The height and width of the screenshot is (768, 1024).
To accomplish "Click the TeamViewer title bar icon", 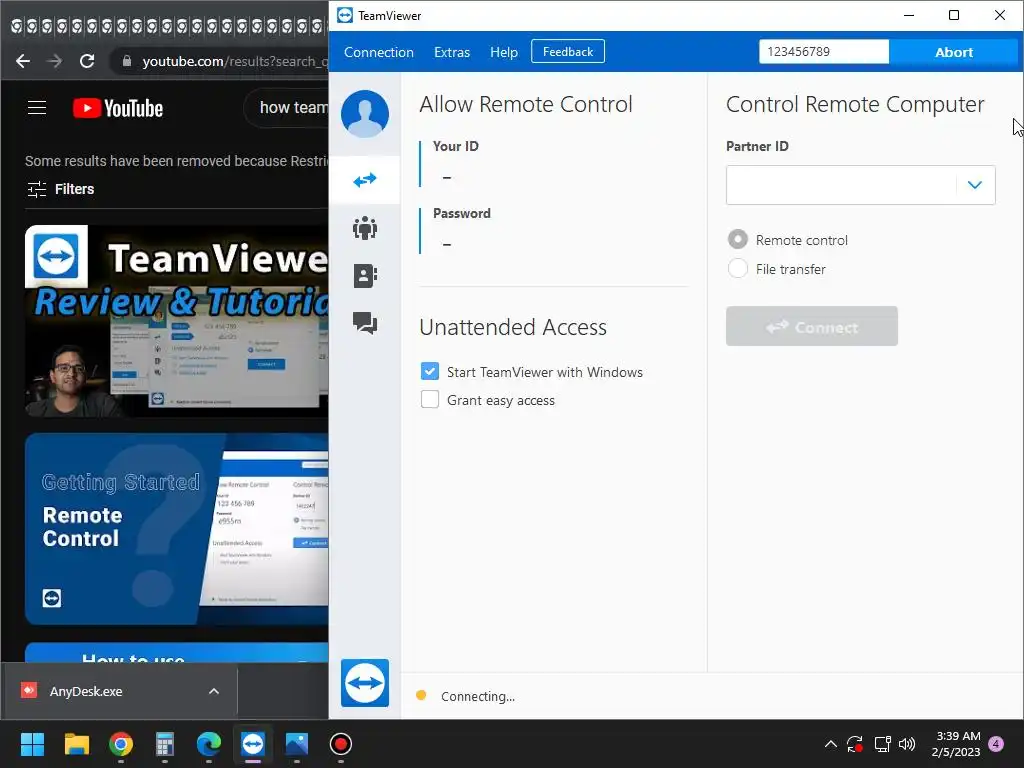I will [345, 15].
